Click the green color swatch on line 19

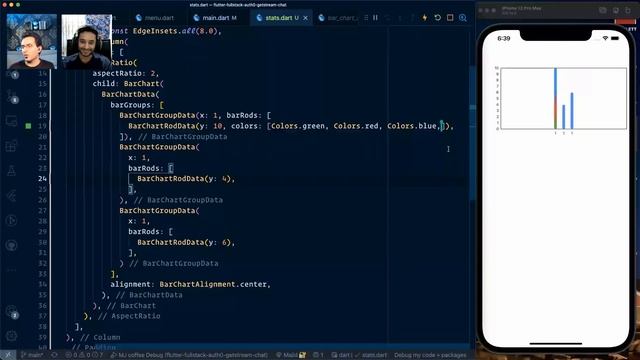28,126
